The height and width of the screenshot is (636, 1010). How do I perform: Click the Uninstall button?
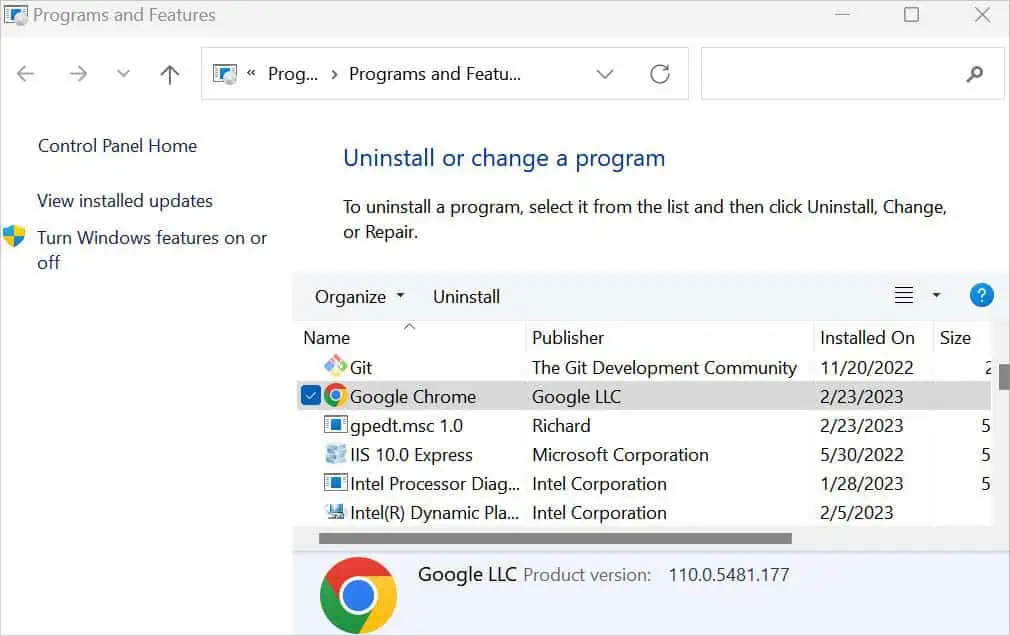[466, 296]
